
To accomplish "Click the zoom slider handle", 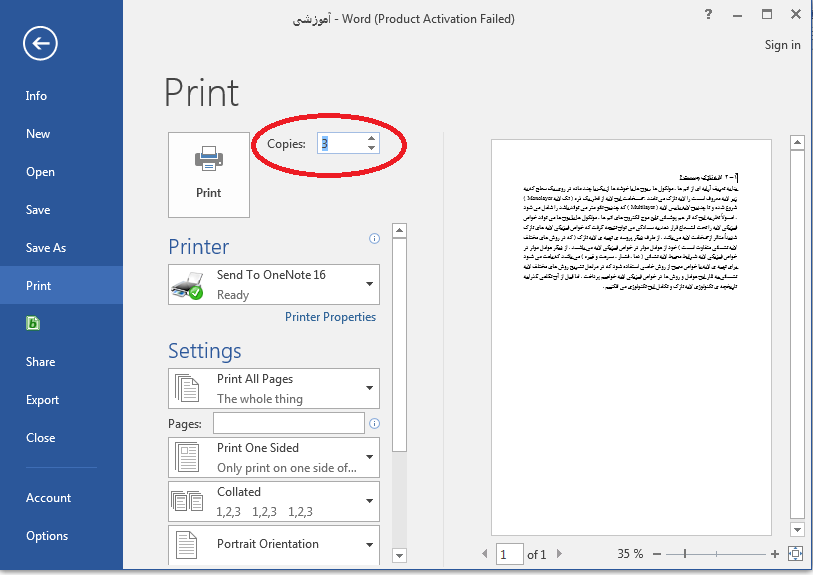I will point(685,554).
